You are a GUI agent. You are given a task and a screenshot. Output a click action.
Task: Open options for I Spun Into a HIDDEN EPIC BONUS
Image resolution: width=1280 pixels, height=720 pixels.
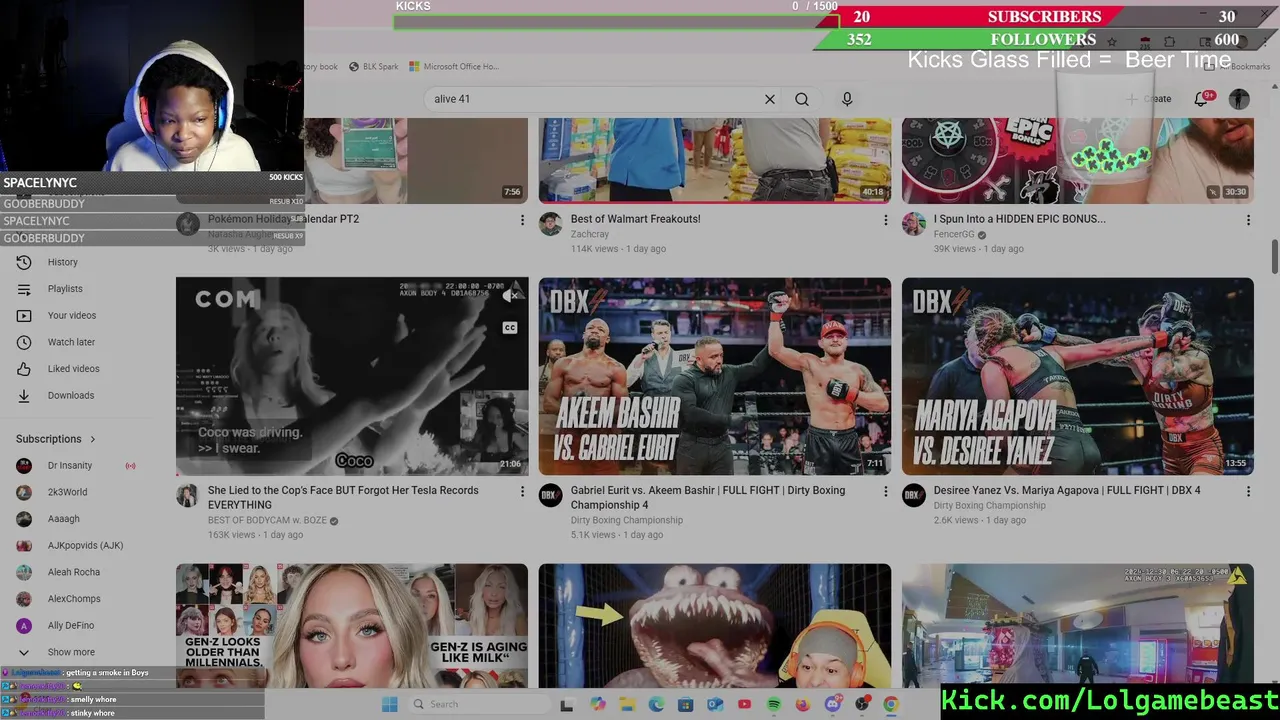pos(1248,219)
